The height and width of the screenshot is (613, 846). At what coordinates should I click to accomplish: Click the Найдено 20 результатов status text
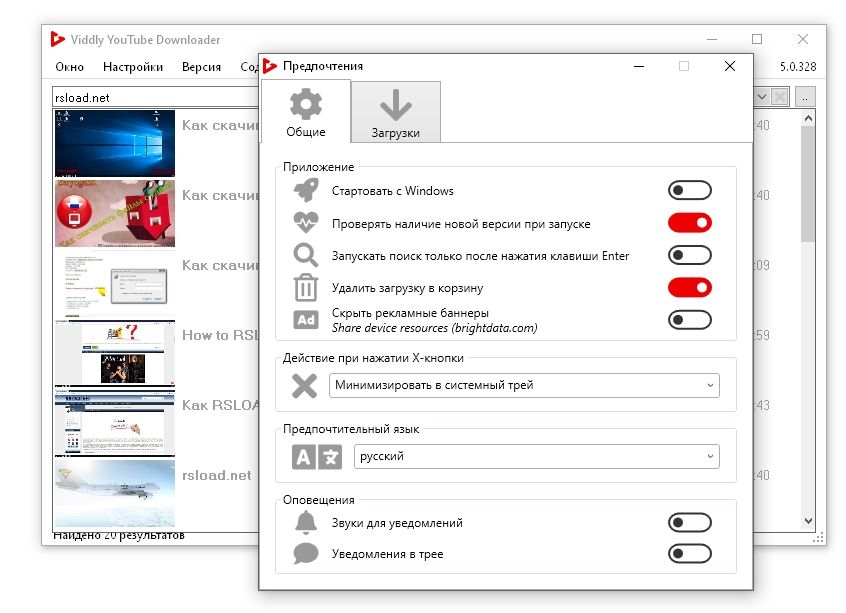tap(119, 535)
